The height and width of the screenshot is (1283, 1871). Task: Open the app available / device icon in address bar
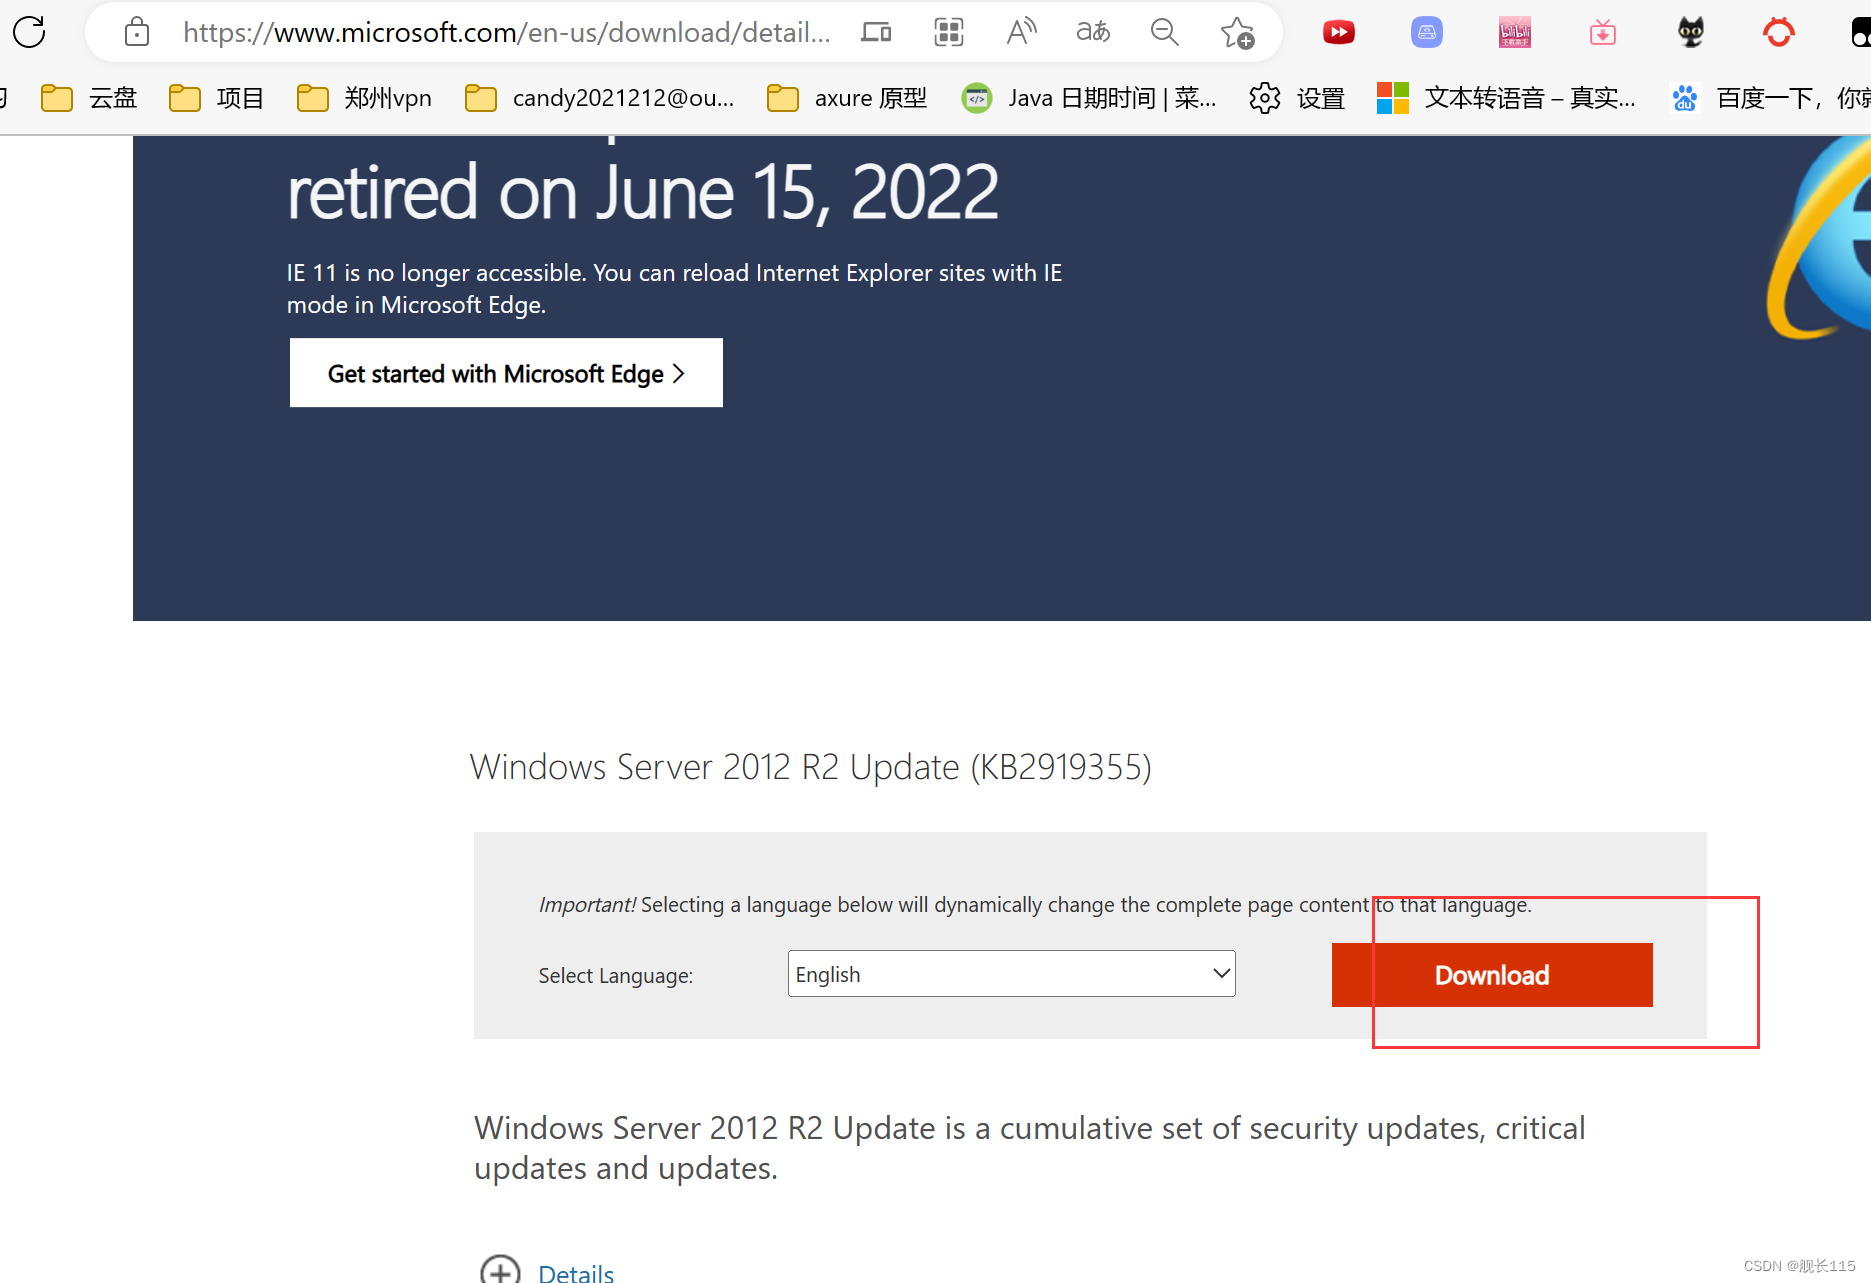point(876,32)
